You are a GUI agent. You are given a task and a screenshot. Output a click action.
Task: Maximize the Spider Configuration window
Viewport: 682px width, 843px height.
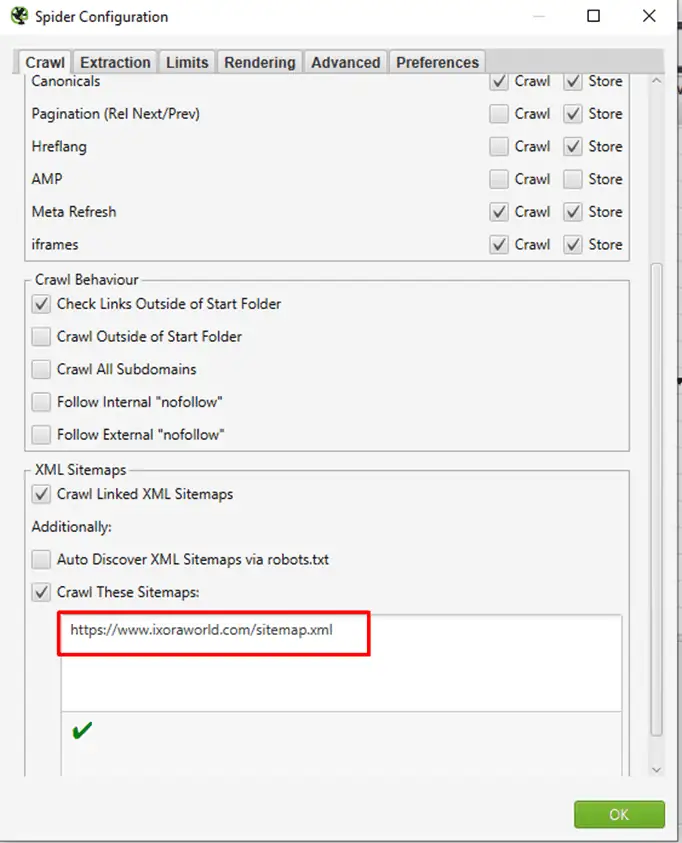(x=593, y=16)
